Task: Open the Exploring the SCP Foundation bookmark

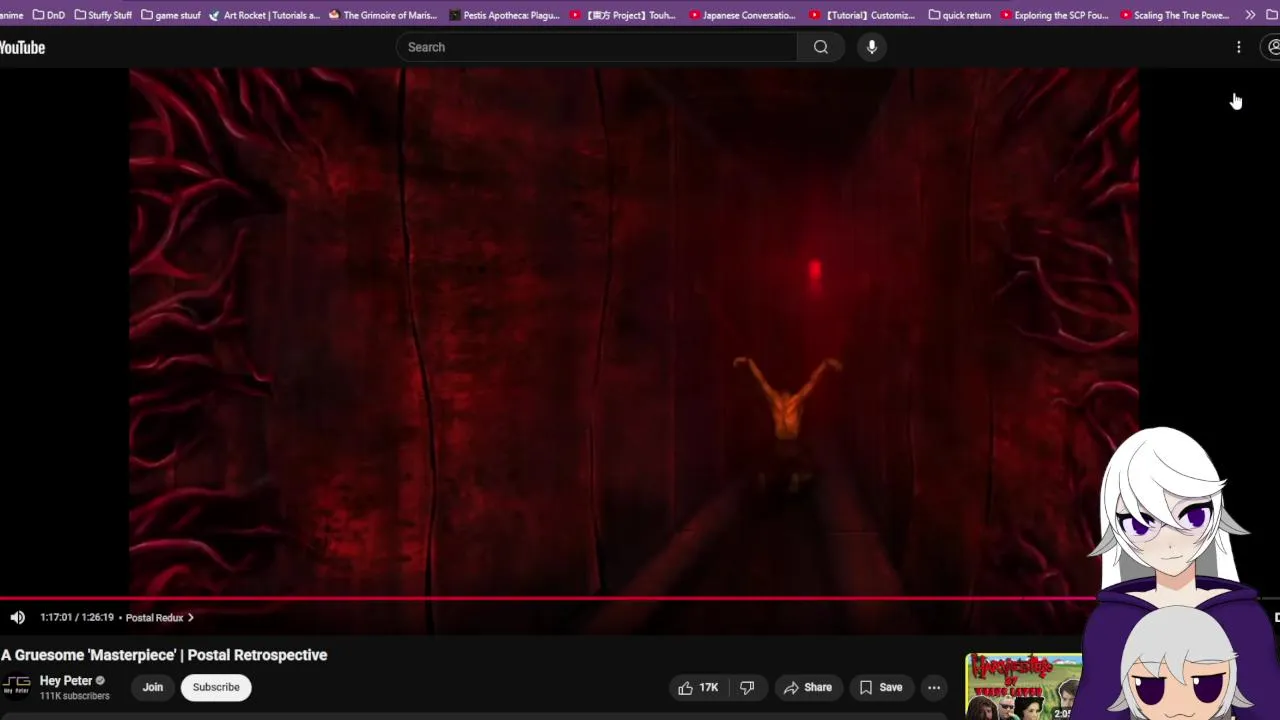Action: 1054,15
